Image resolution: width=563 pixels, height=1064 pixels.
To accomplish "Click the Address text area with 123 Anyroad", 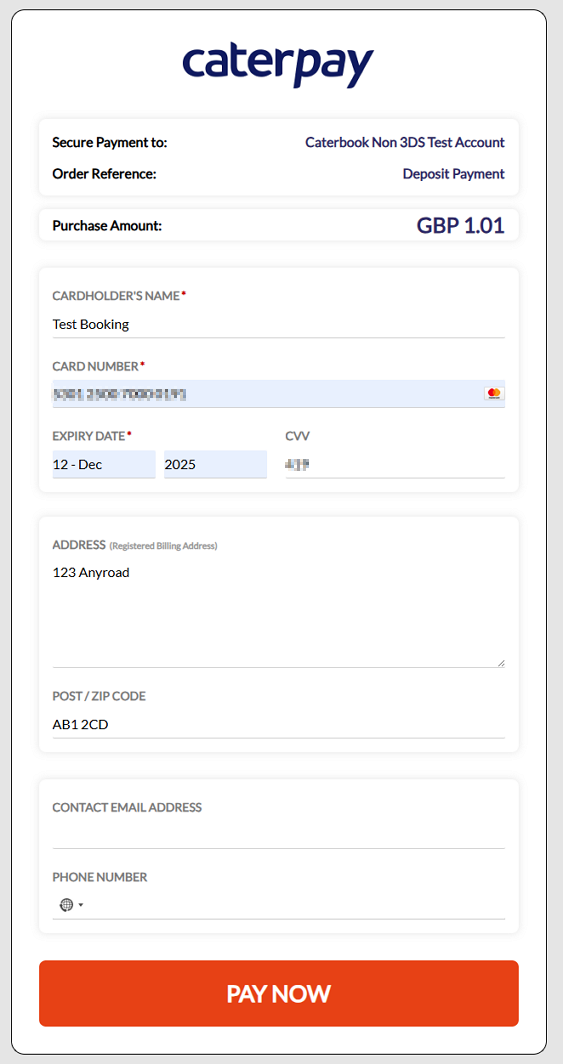I will (279, 613).
